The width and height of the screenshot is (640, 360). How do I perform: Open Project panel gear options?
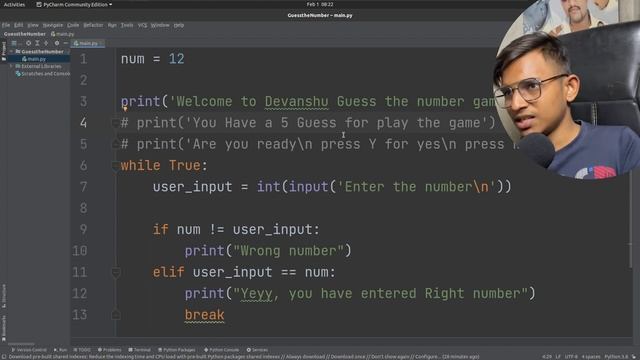coord(57,43)
